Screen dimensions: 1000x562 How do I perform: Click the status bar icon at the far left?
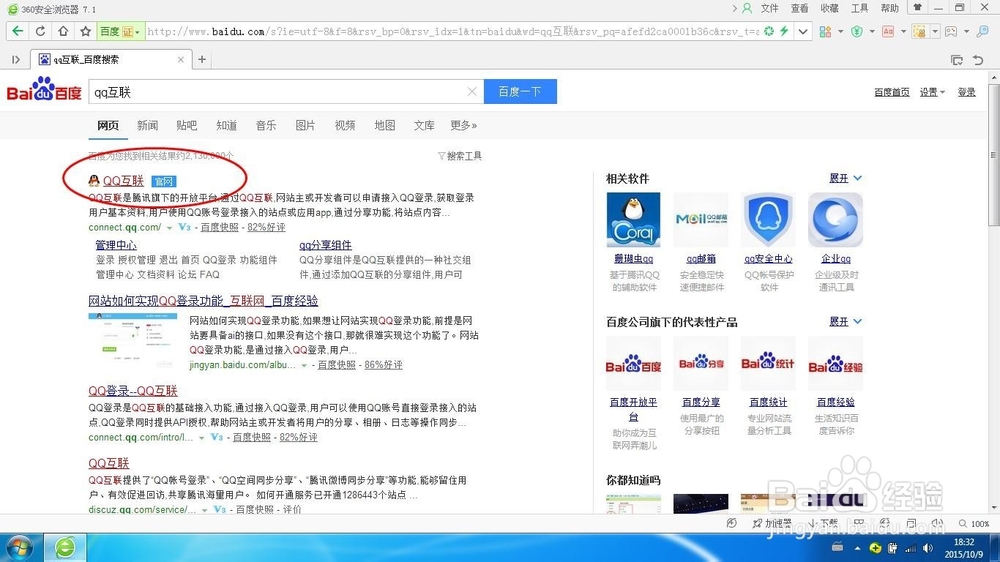[732, 523]
